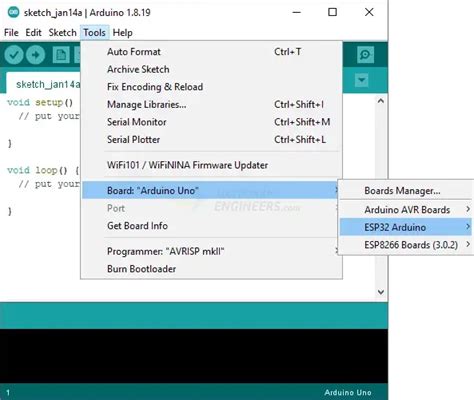This screenshot has width=474, height=400.
Task: Select Burn Bootloader entry
Action: tap(211, 269)
